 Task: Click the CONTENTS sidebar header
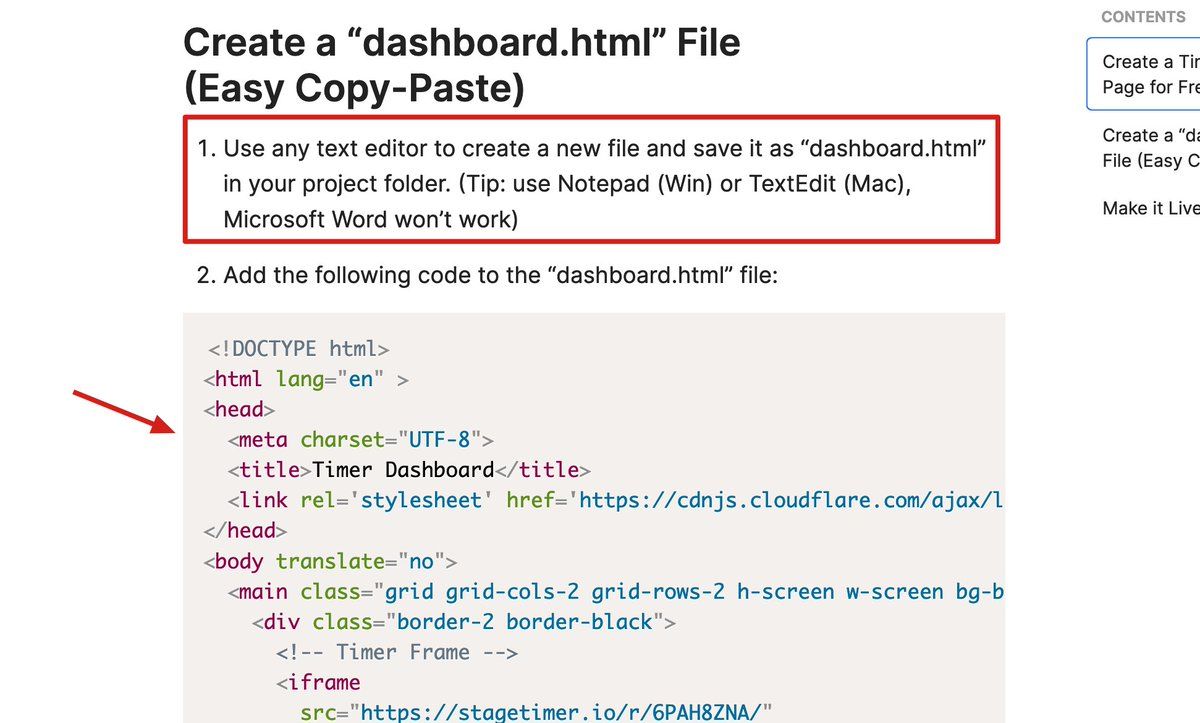pyautogui.click(x=1143, y=17)
